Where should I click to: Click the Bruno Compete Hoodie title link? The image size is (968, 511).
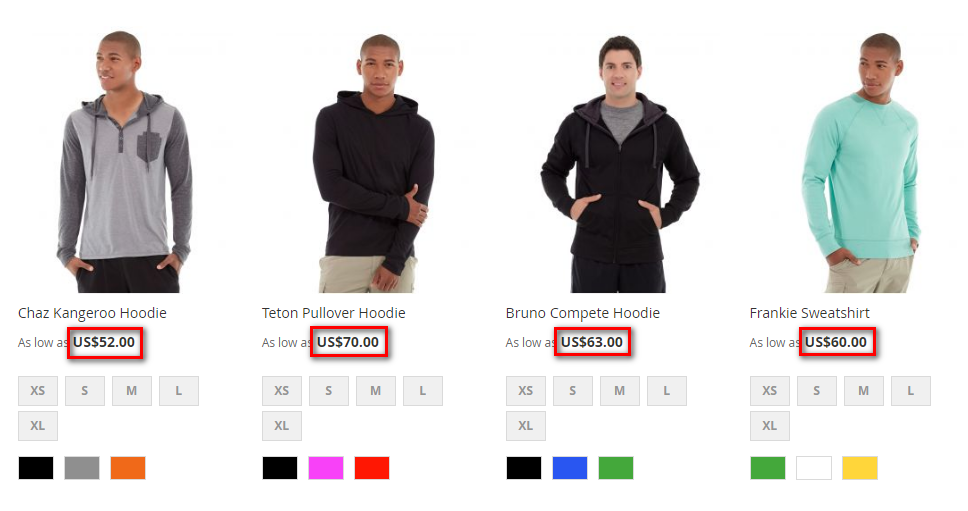582,313
